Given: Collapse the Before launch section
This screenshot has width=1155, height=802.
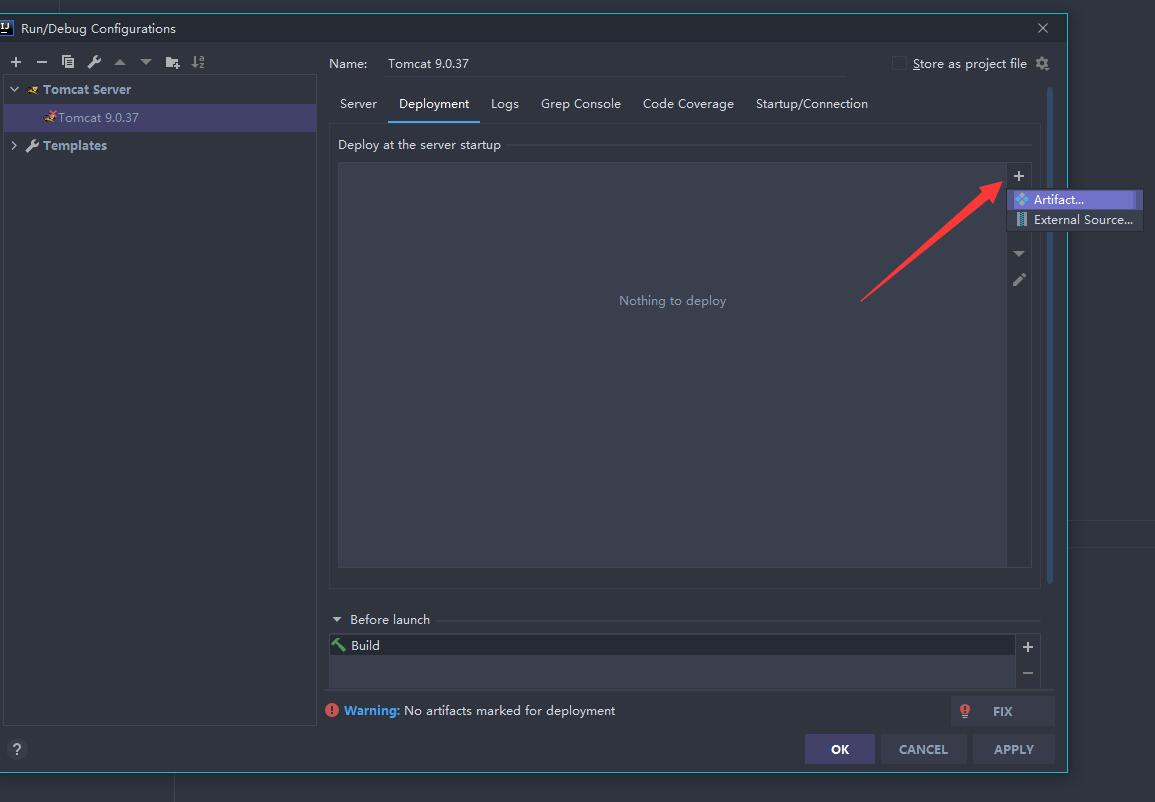Looking at the screenshot, I should point(336,619).
